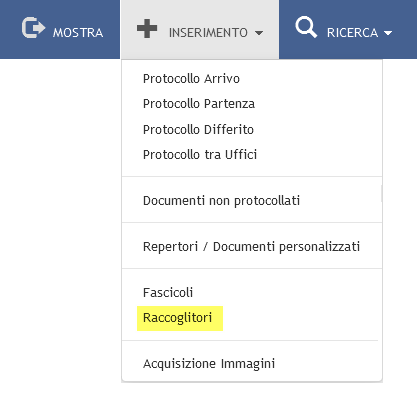The width and height of the screenshot is (417, 395).
Task: Collapse the INSERIMENTO dropdown caret
Action: tap(259, 33)
